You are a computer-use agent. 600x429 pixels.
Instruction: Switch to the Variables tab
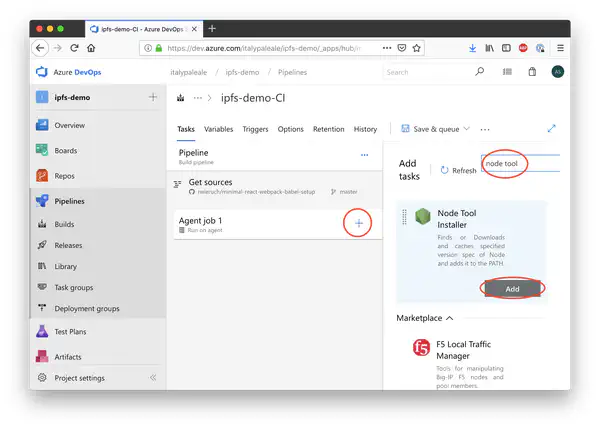click(x=218, y=129)
